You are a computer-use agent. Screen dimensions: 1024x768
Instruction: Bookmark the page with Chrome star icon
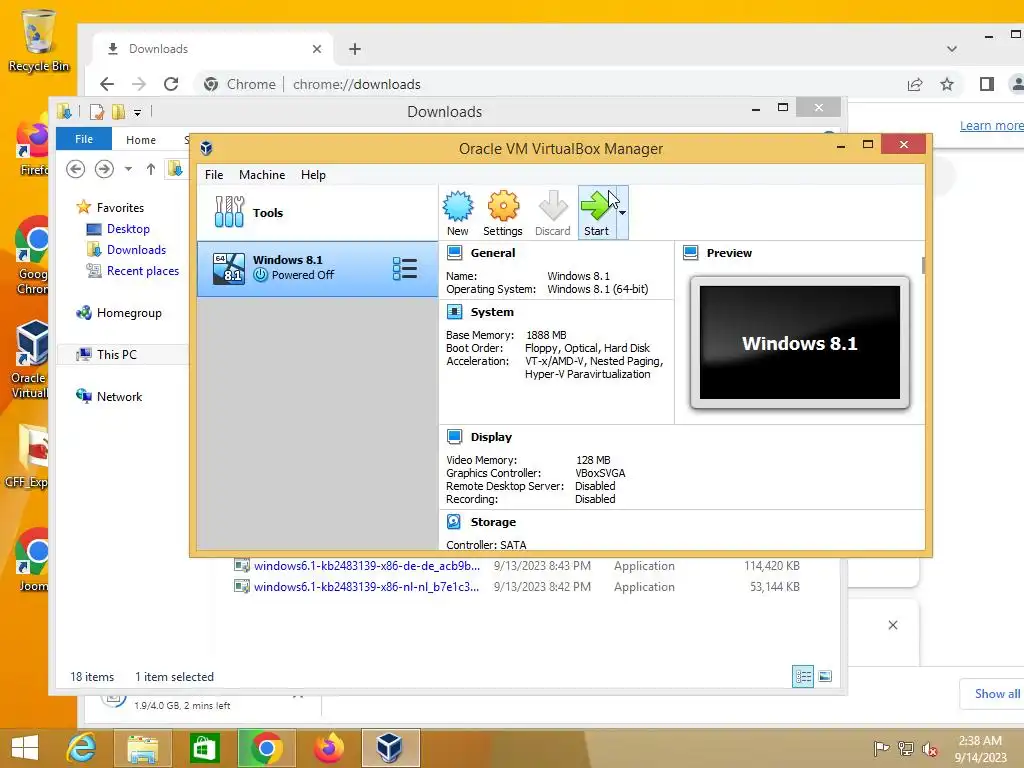click(x=947, y=84)
